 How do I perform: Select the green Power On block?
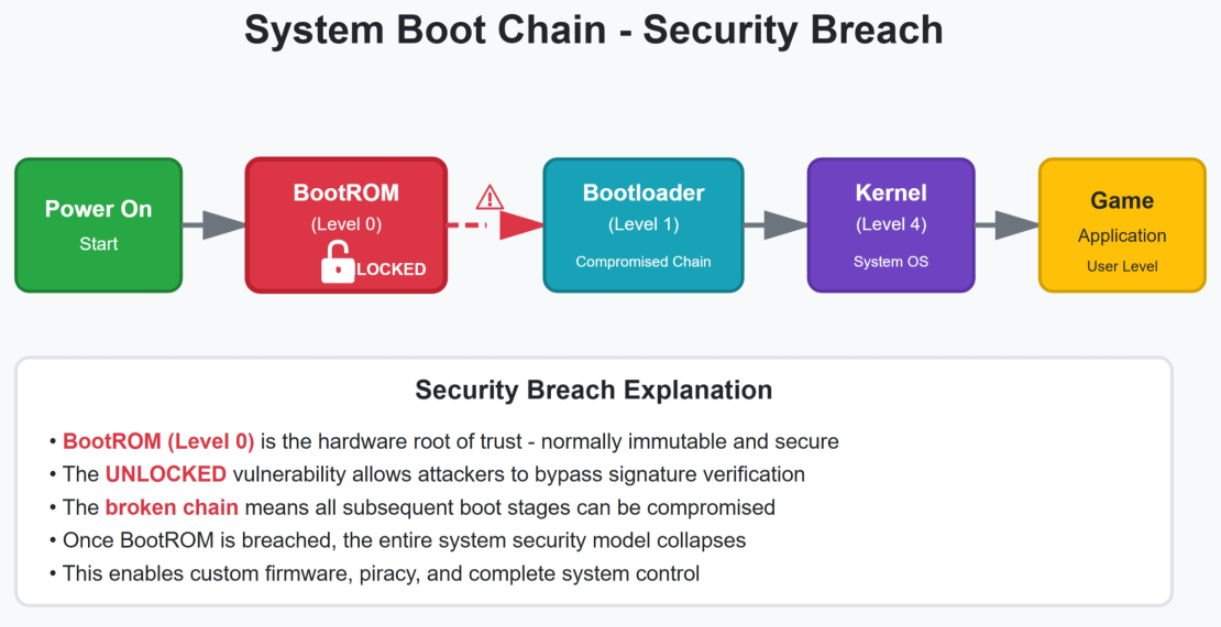[x=98, y=225]
